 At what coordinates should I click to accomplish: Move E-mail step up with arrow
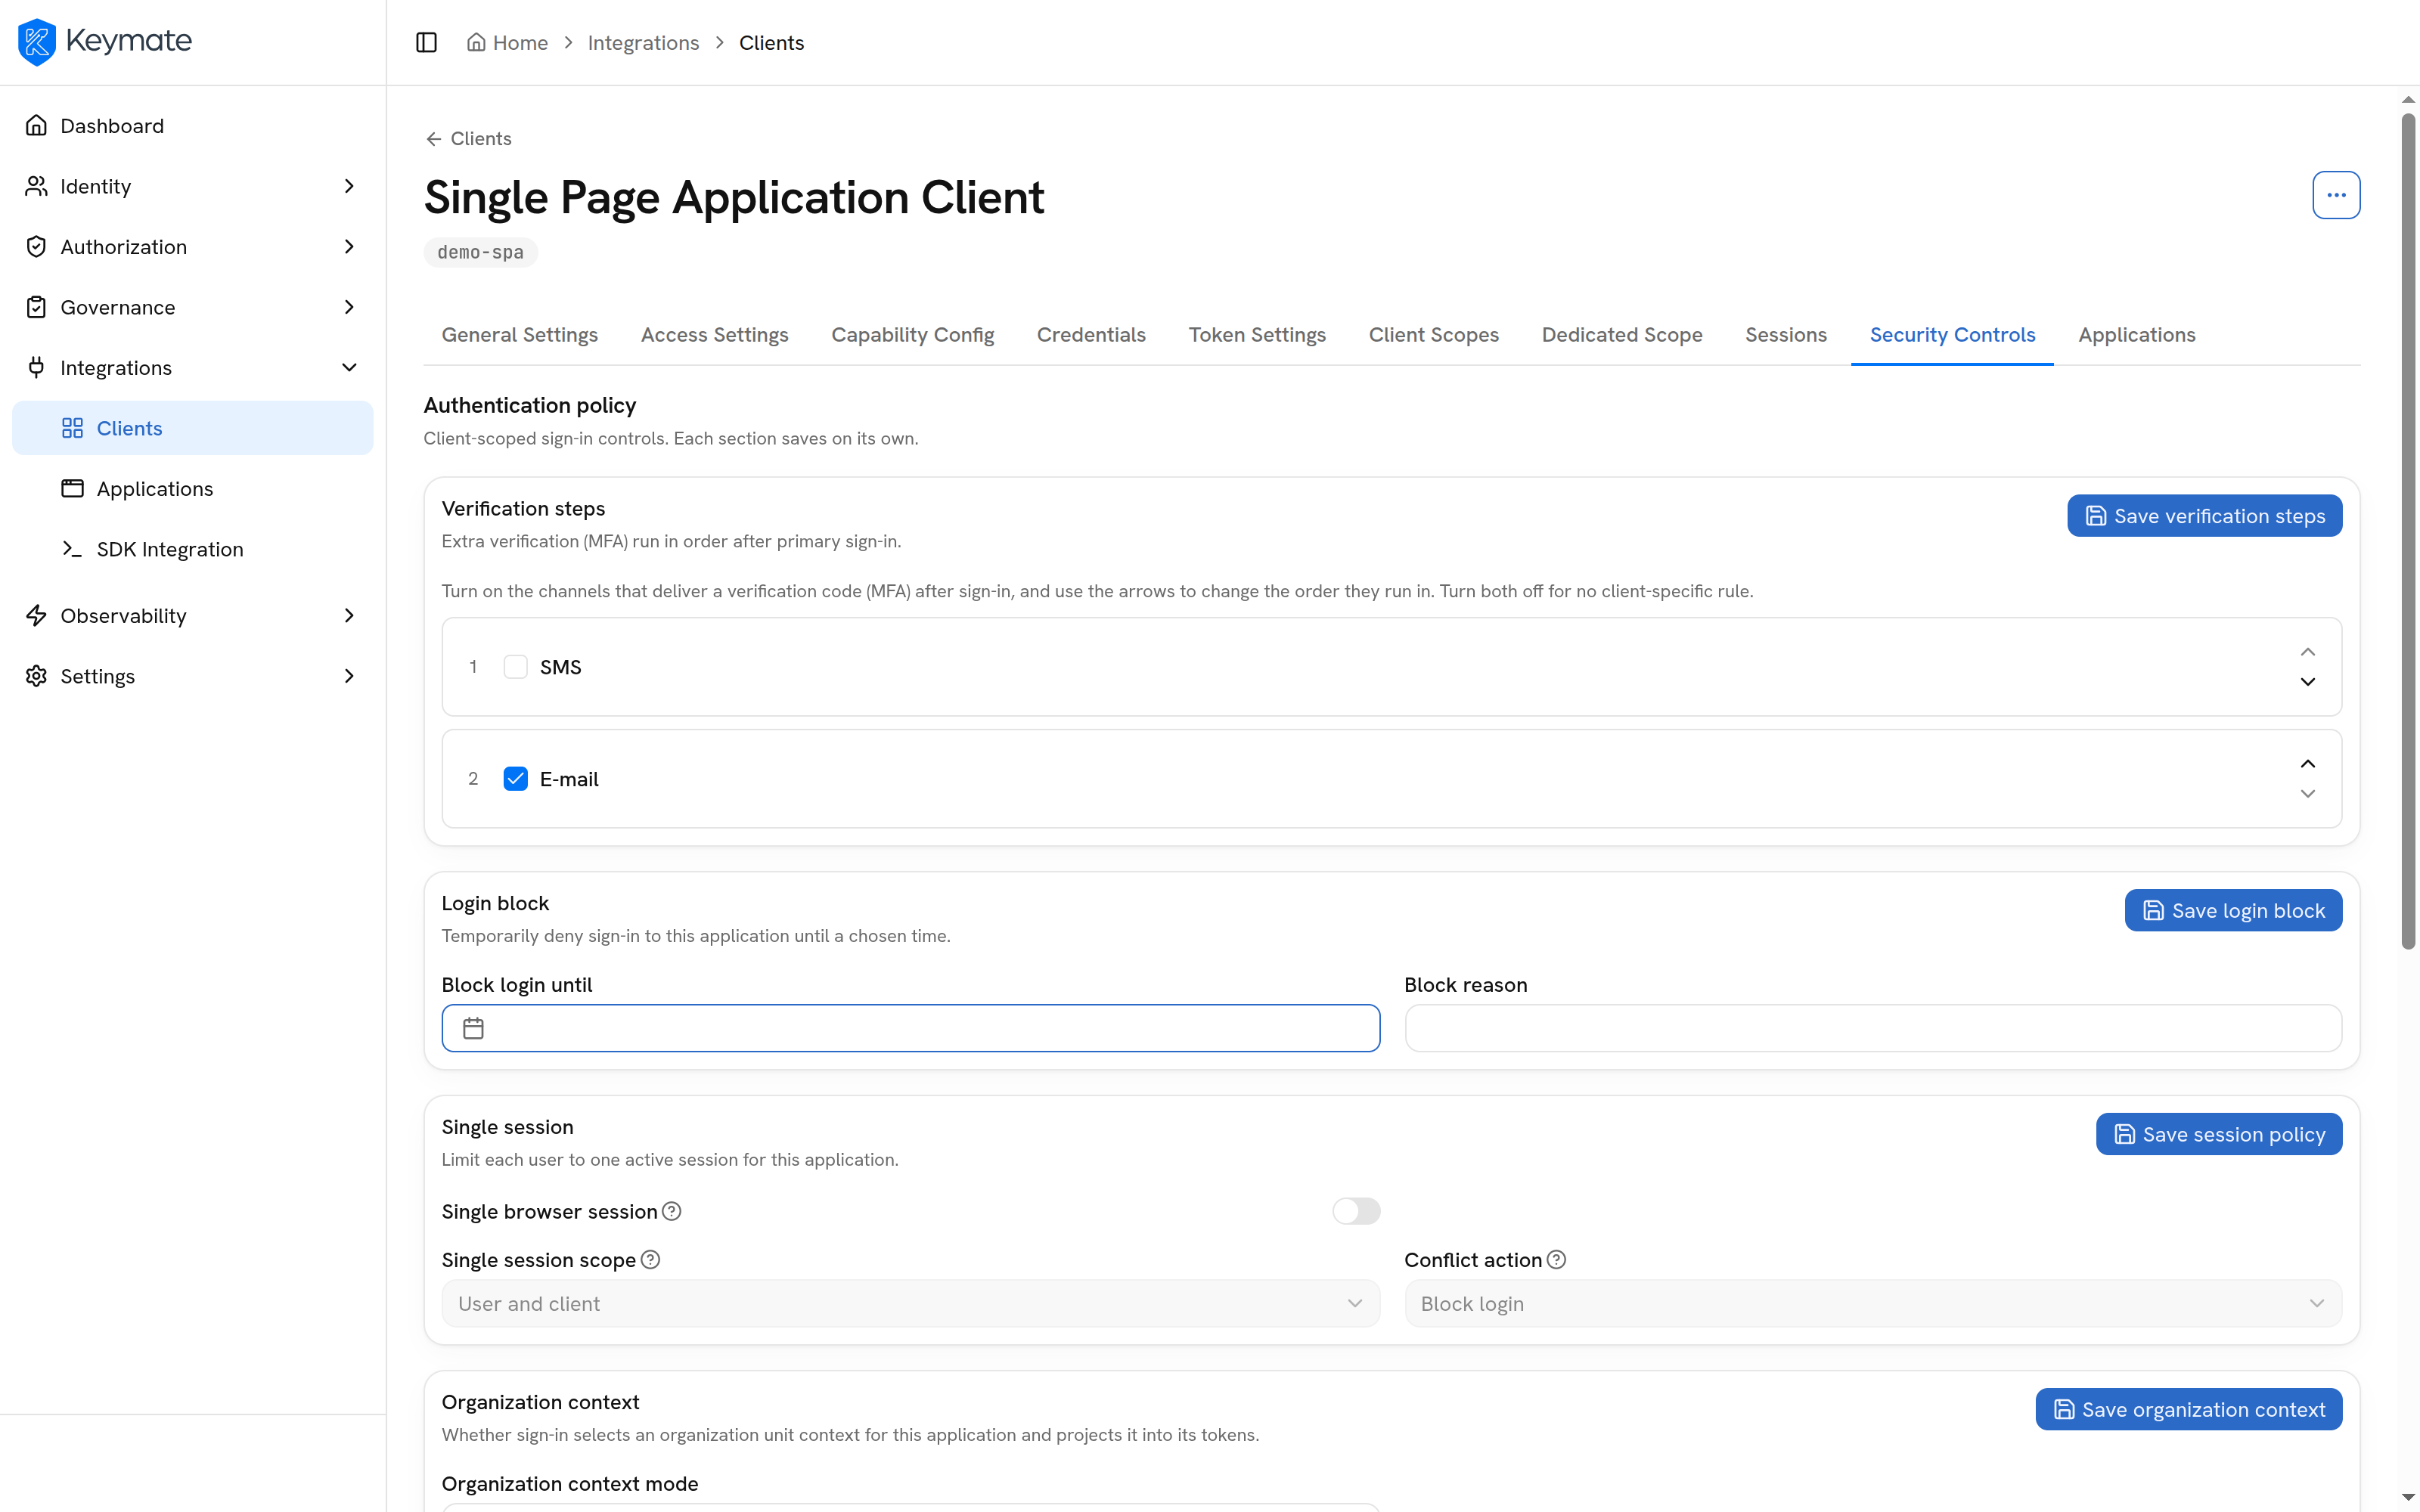coord(2307,764)
